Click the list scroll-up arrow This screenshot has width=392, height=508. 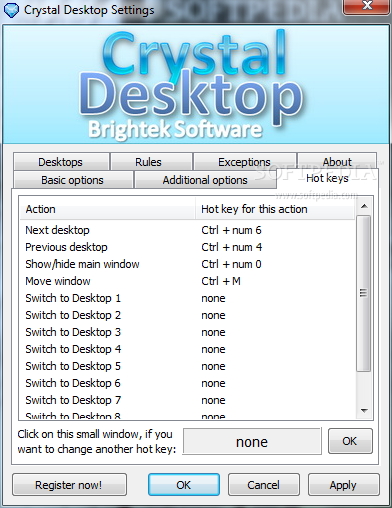(x=364, y=206)
